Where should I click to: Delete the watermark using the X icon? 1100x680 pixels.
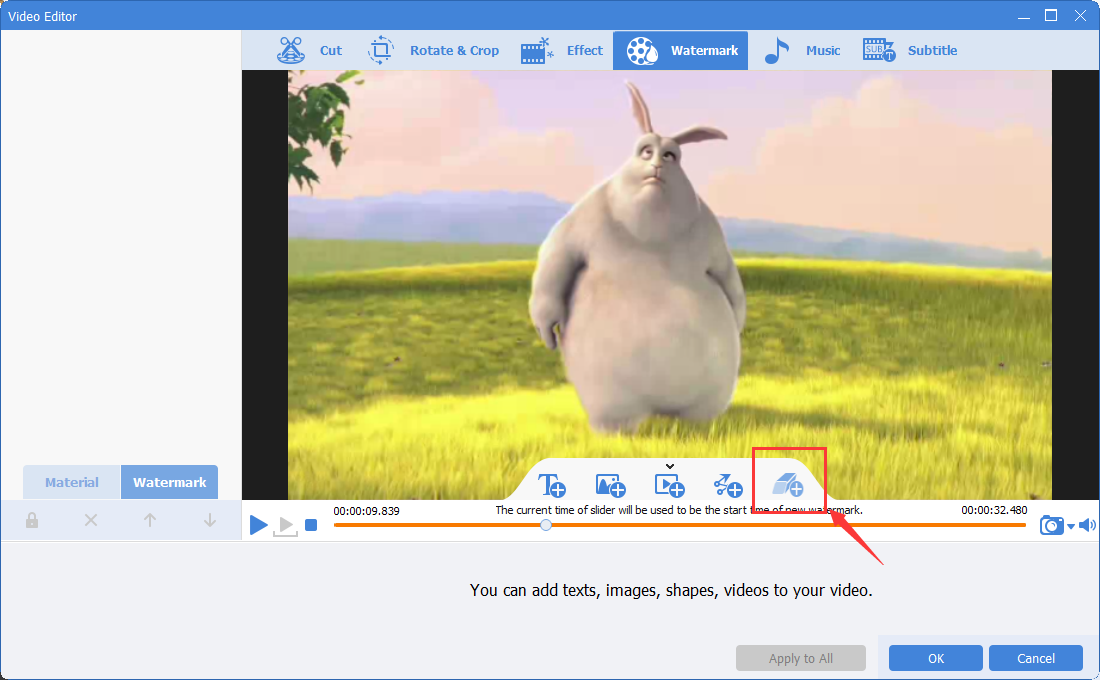click(x=91, y=520)
